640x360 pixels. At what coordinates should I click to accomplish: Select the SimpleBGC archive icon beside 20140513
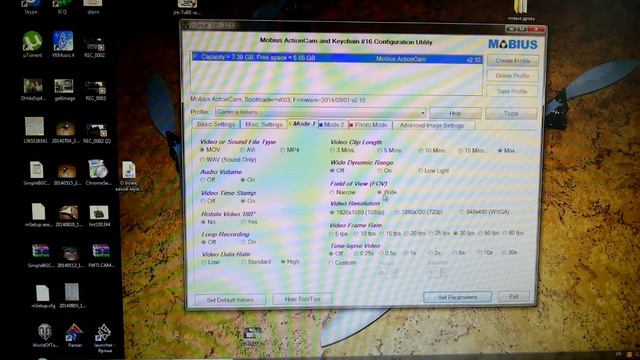[40, 256]
